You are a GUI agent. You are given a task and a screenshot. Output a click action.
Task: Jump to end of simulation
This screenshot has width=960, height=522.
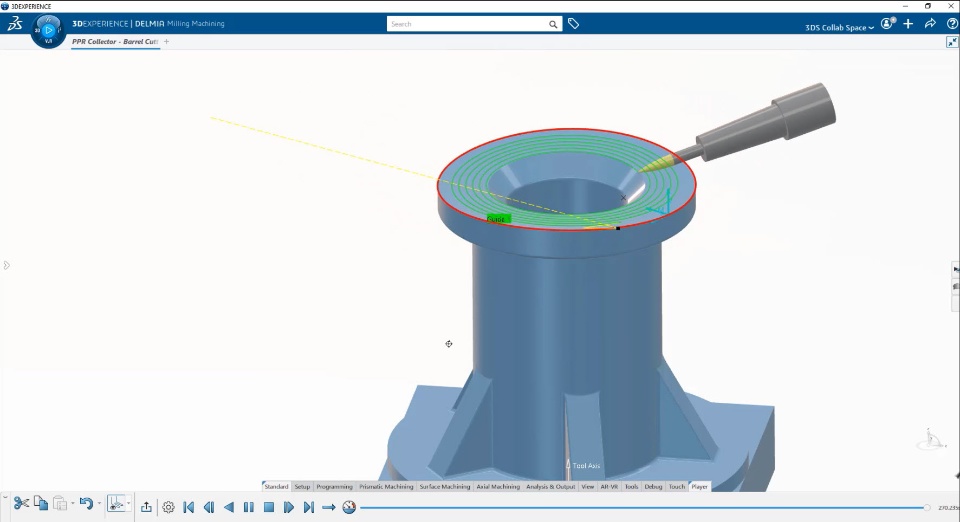coord(309,507)
